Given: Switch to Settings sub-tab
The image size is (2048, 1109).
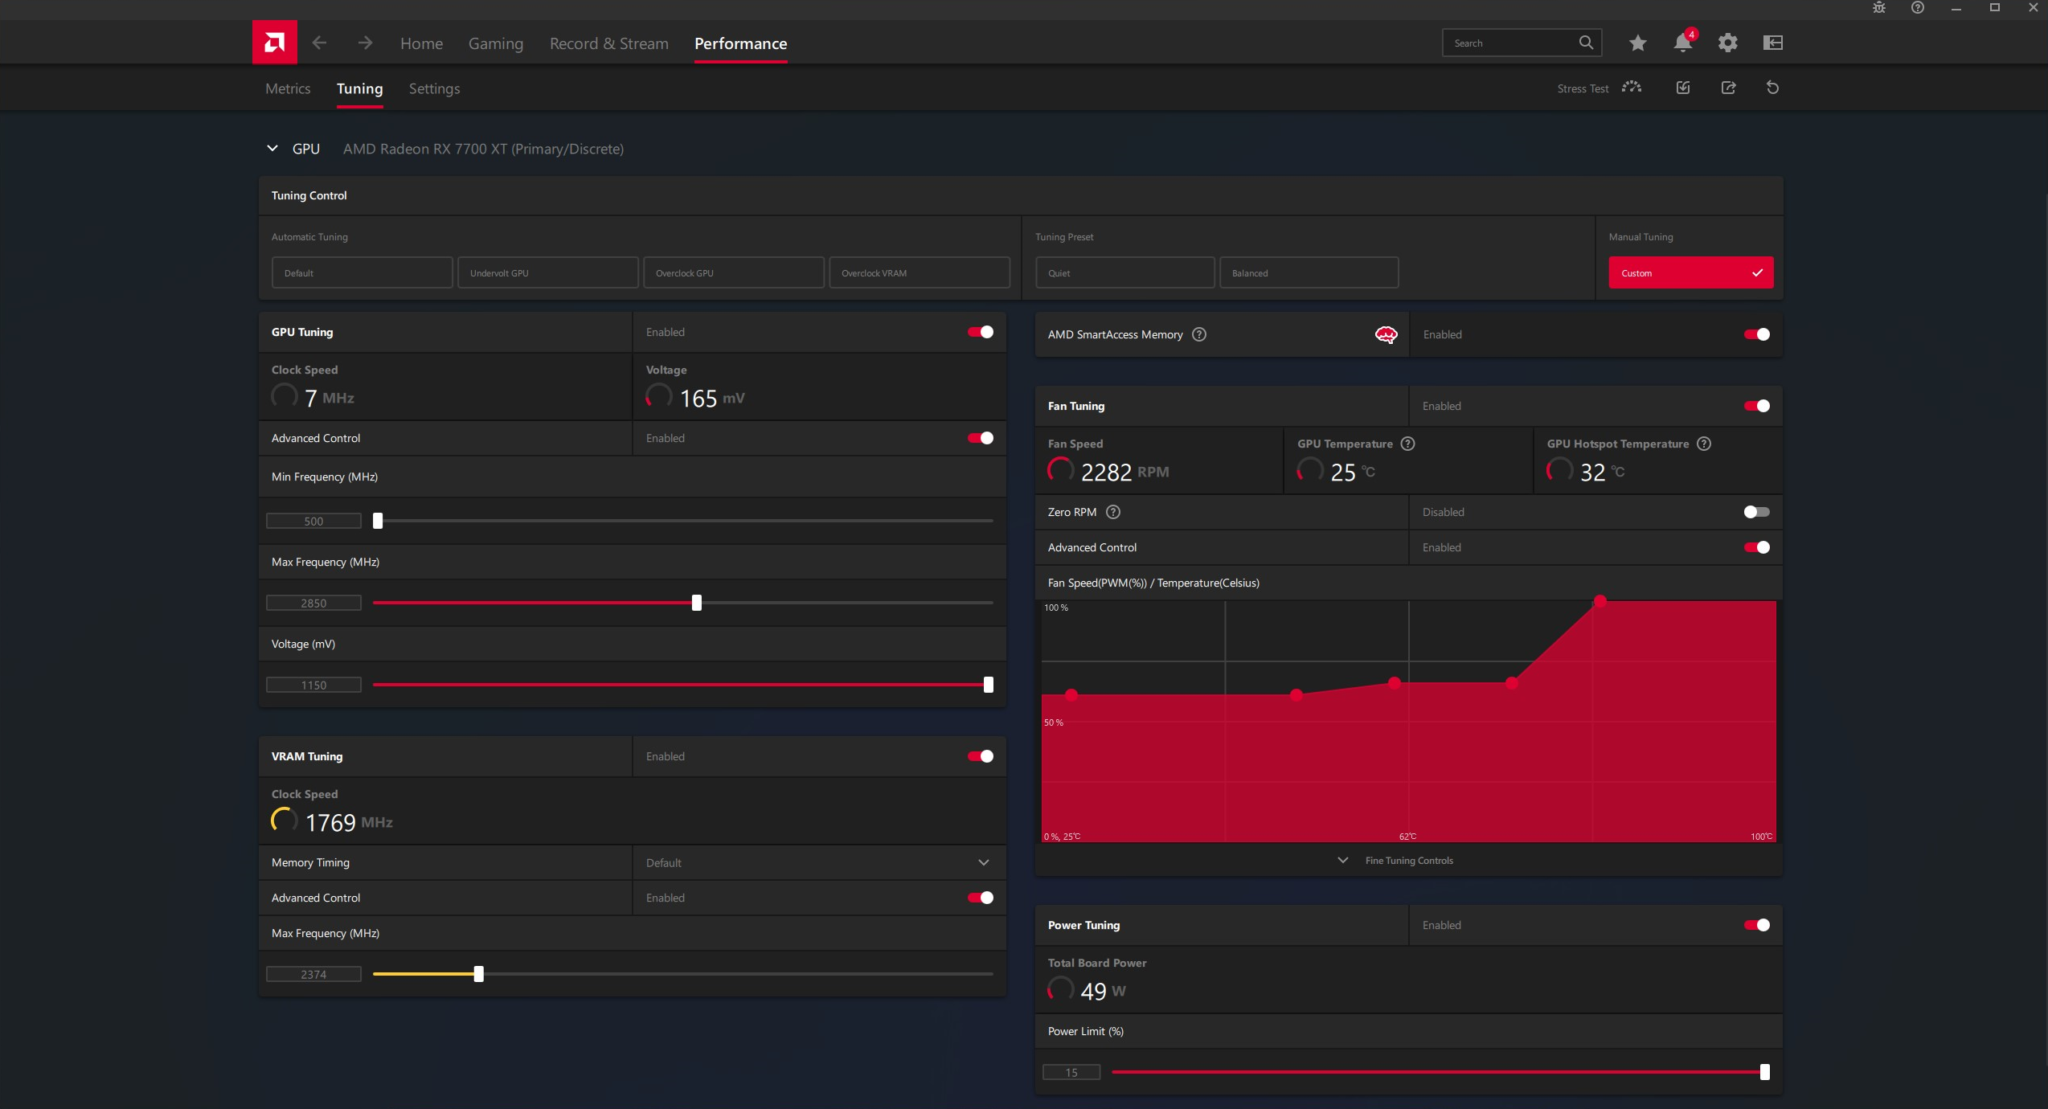Looking at the screenshot, I should pyautogui.click(x=434, y=88).
